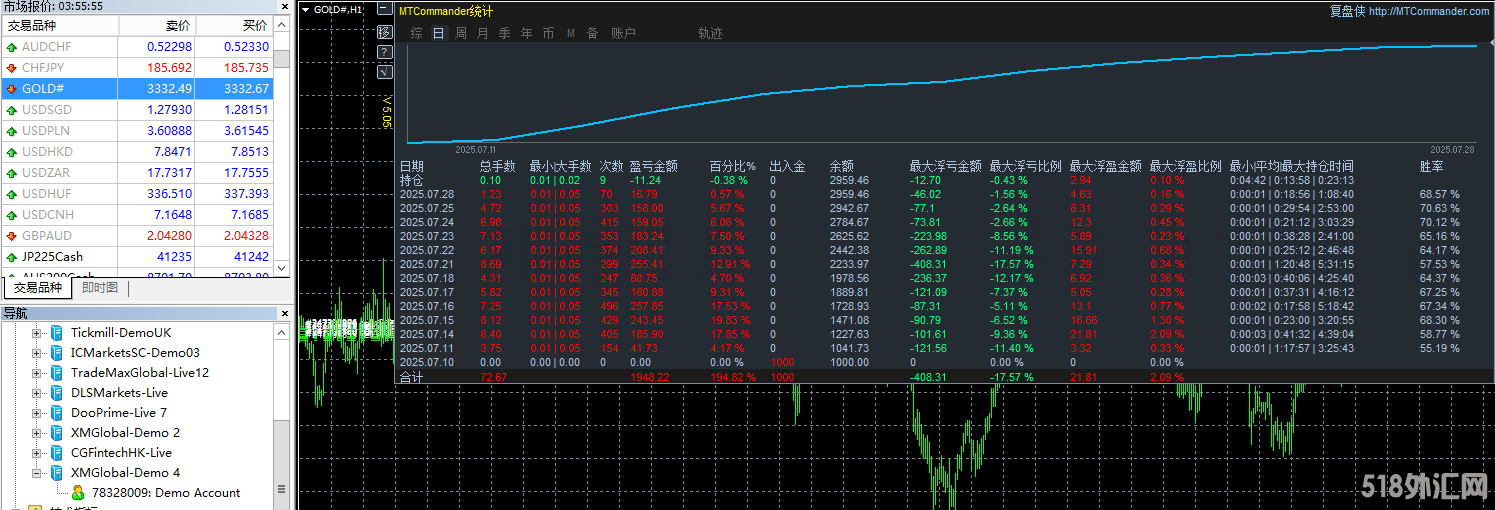This screenshot has height=510, width=1495.
Task: Click the '√' checkmark icon on the chart
Action: (x=384, y=72)
